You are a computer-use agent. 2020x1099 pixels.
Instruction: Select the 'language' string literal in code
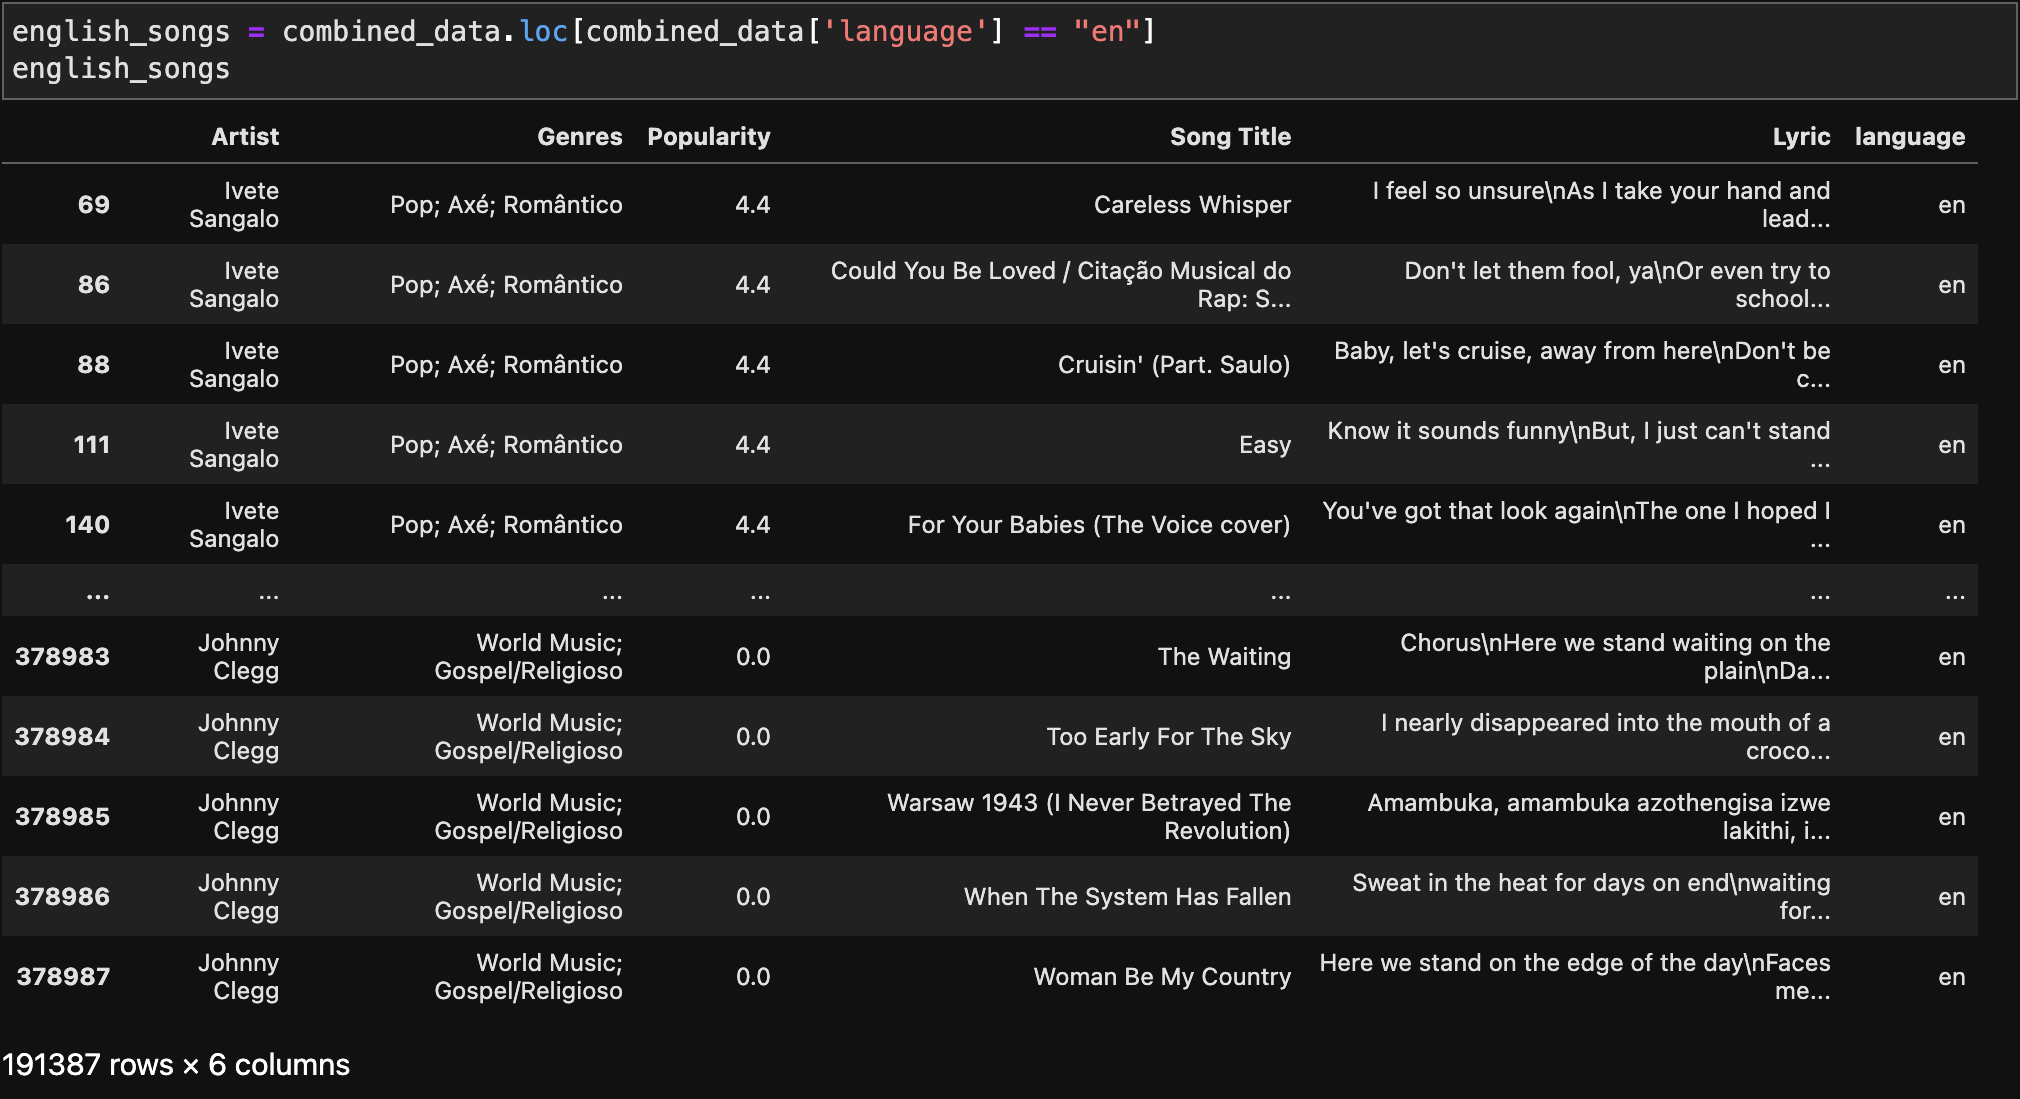click(x=906, y=31)
